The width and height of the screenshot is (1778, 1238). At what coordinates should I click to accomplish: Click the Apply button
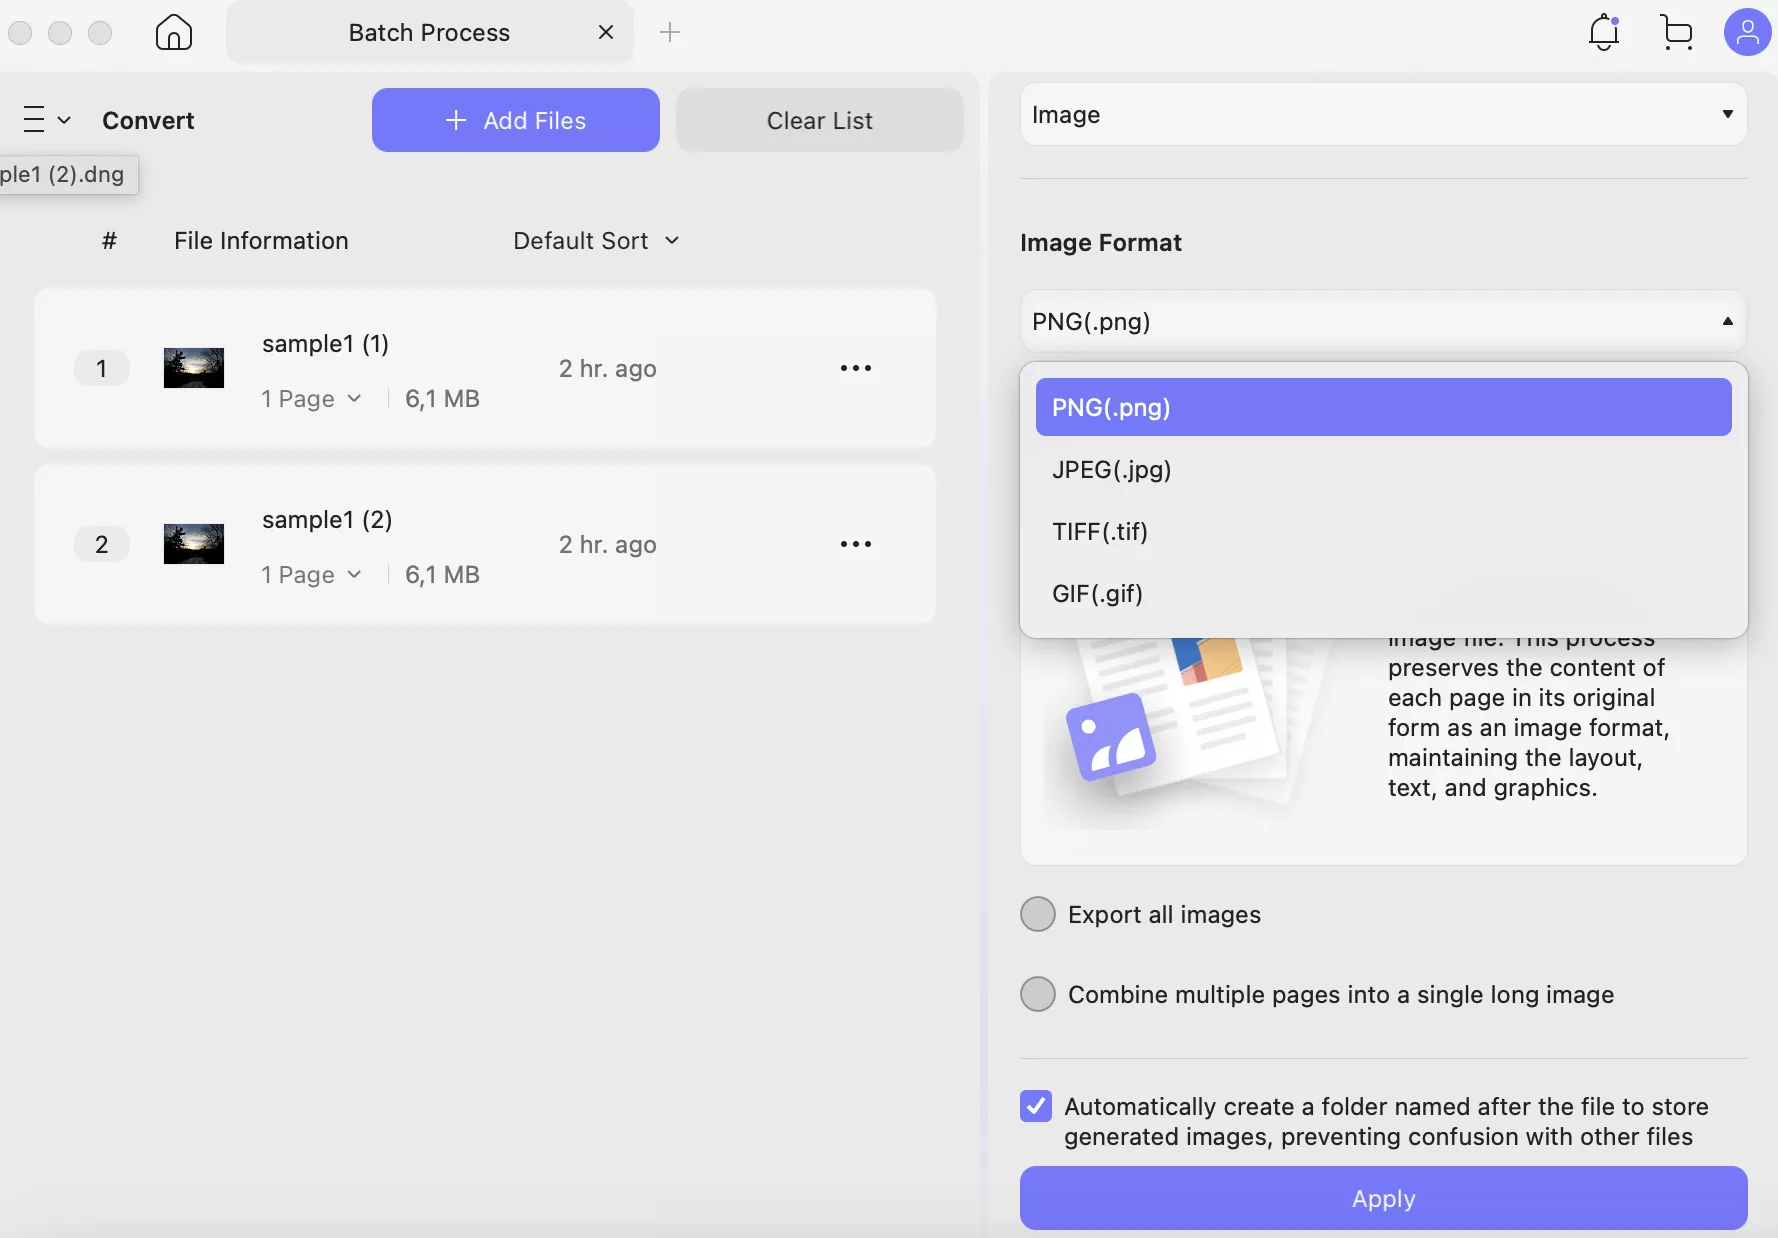tap(1383, 1198)
